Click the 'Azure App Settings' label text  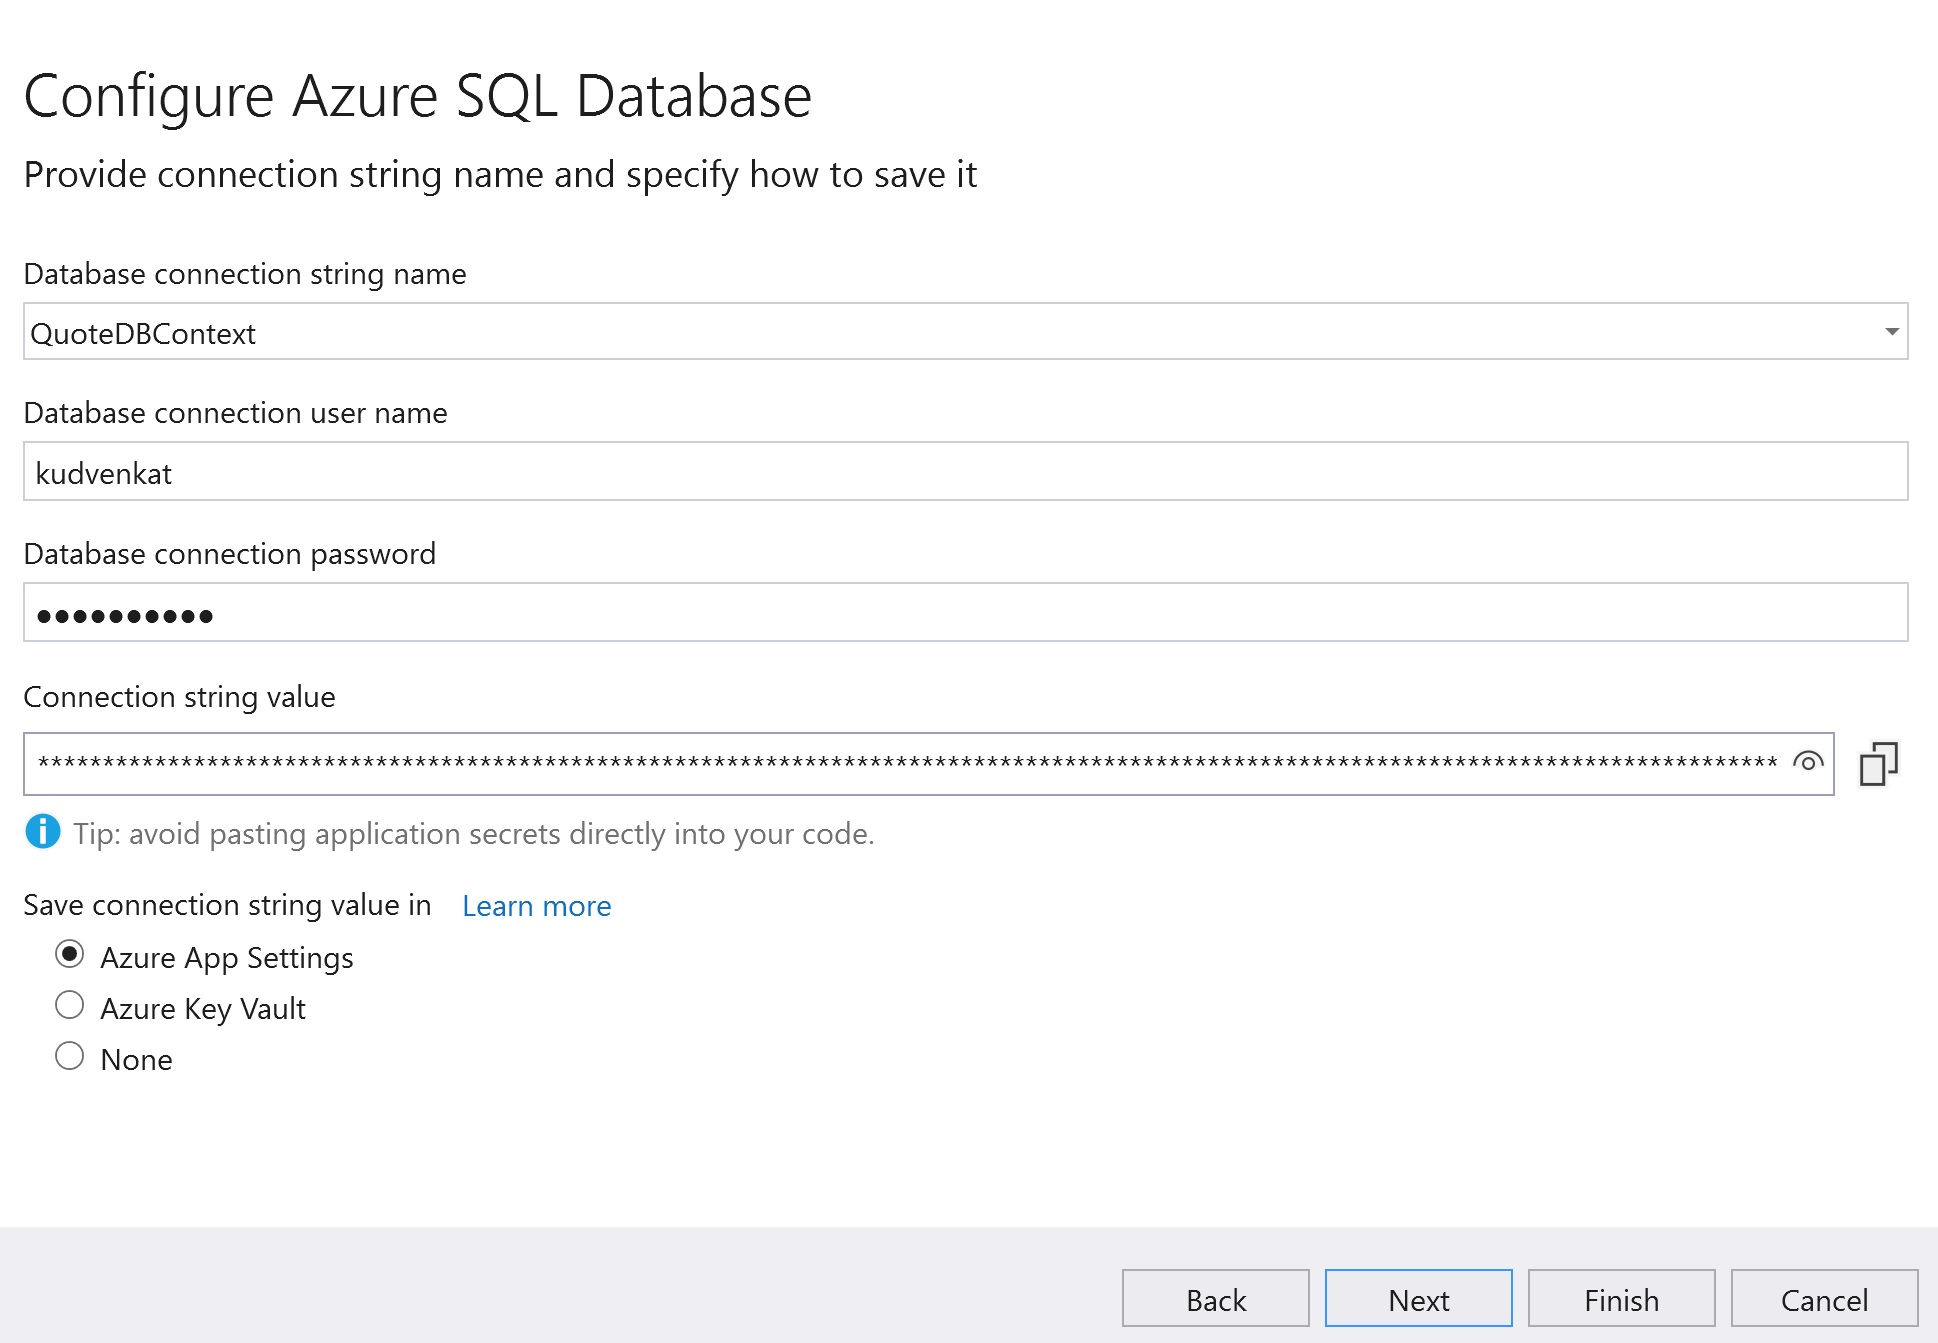227,958
